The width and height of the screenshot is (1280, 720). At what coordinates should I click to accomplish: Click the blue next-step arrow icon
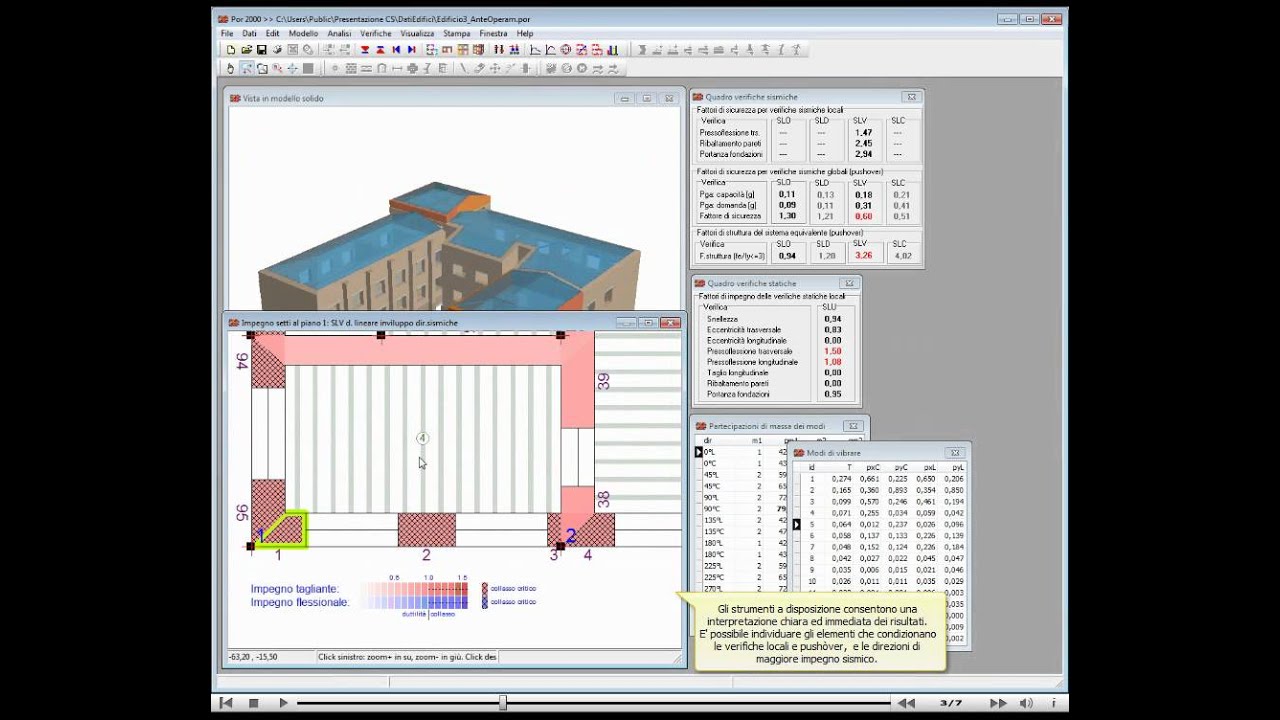(411, 50)
